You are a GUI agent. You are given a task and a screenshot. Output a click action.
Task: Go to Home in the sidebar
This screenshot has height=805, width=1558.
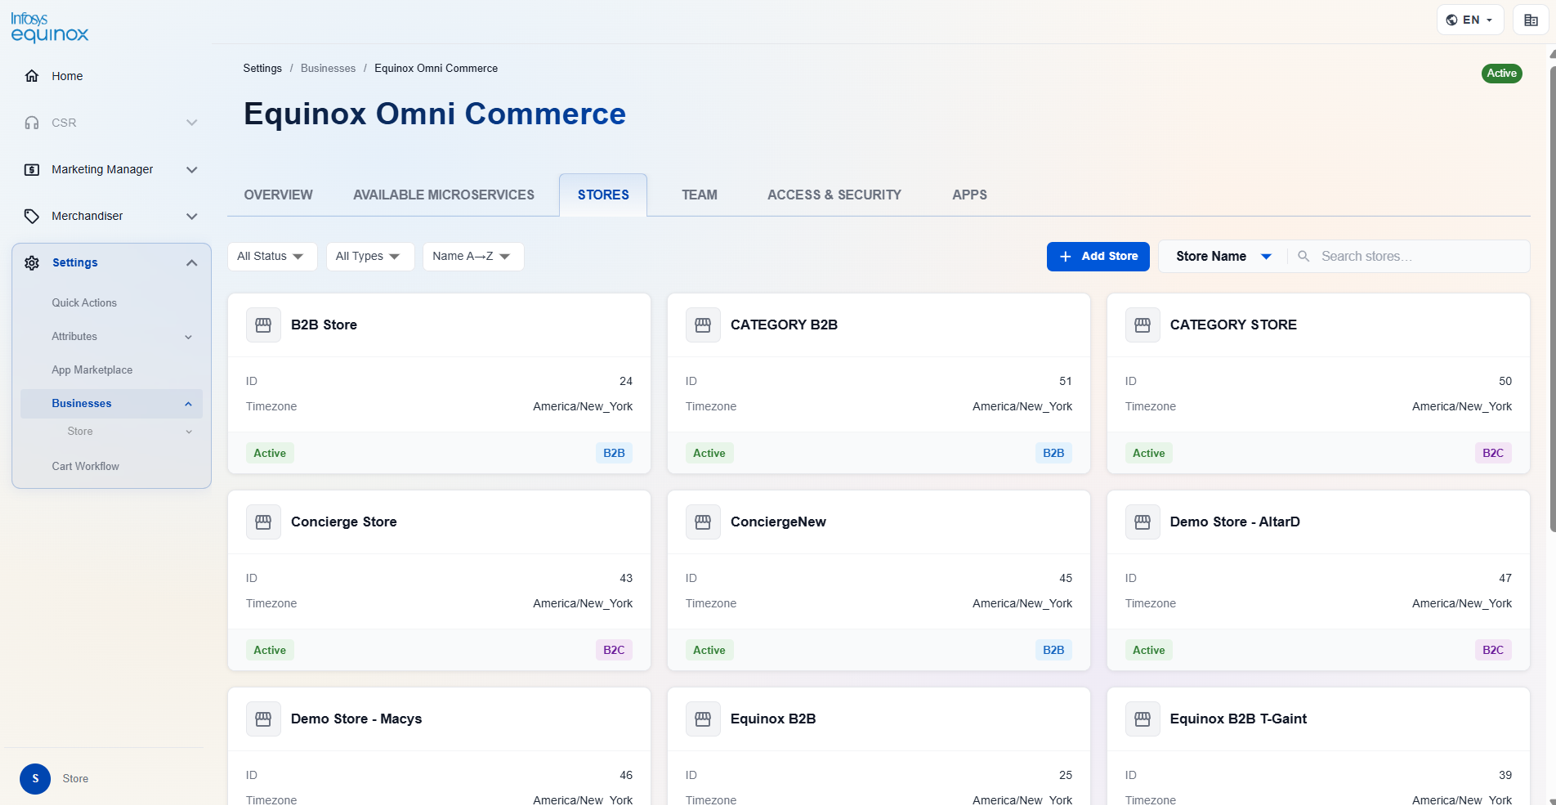click(67, 76)
